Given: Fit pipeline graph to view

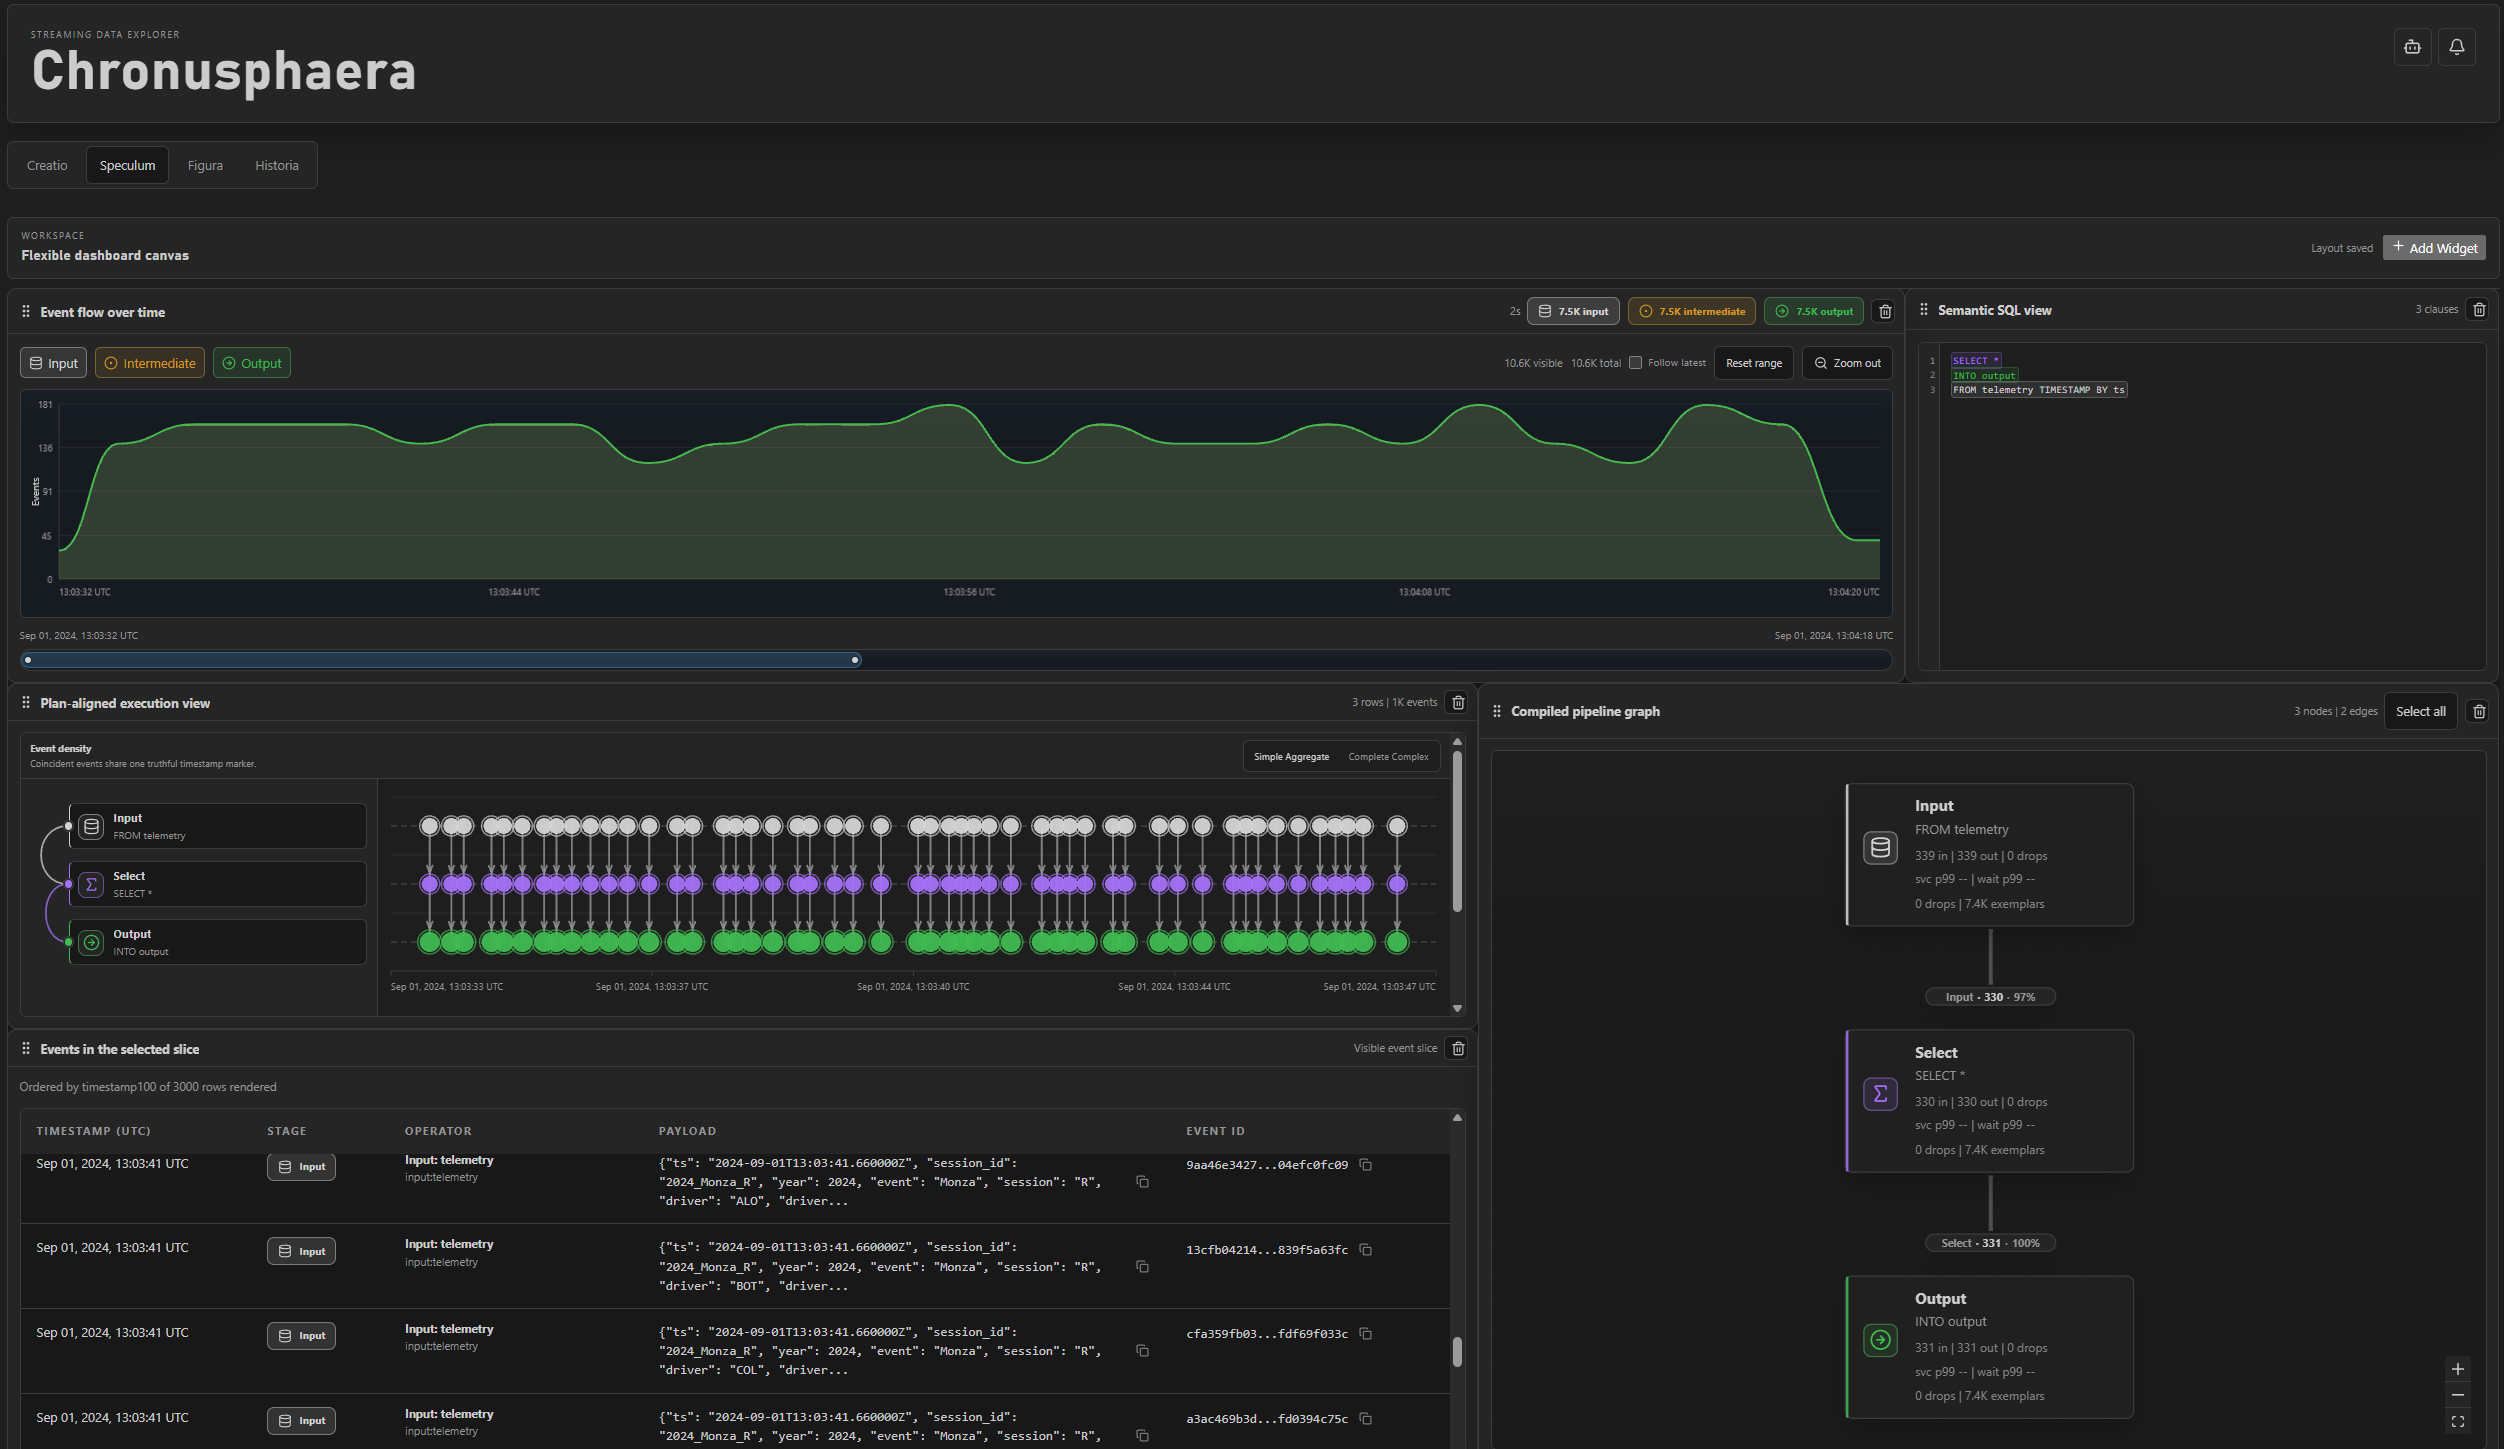Looking at the screenshot, I should [x=2458, y=1421].
